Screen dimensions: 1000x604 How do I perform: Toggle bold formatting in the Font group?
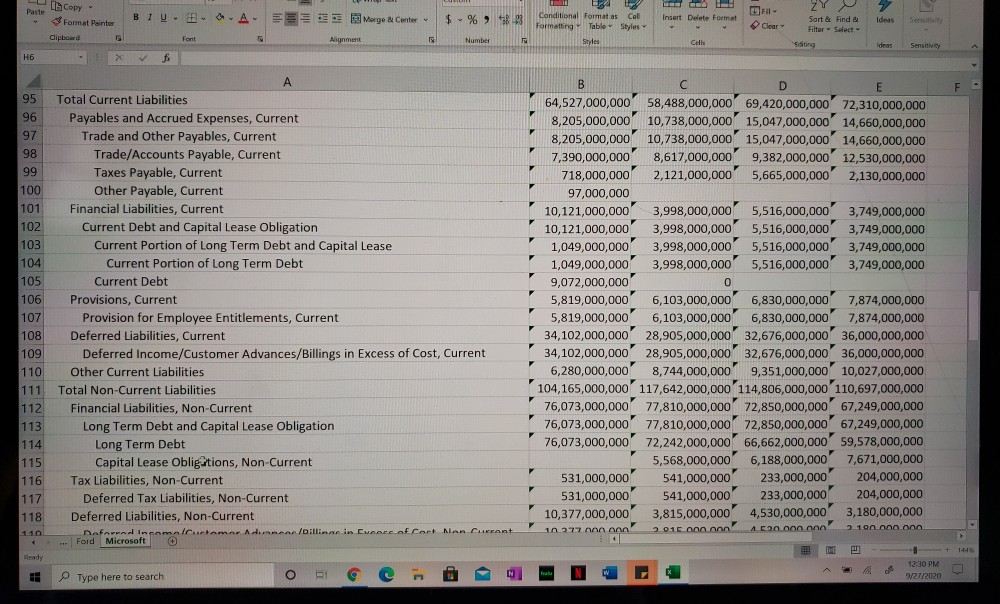(136, 18)
